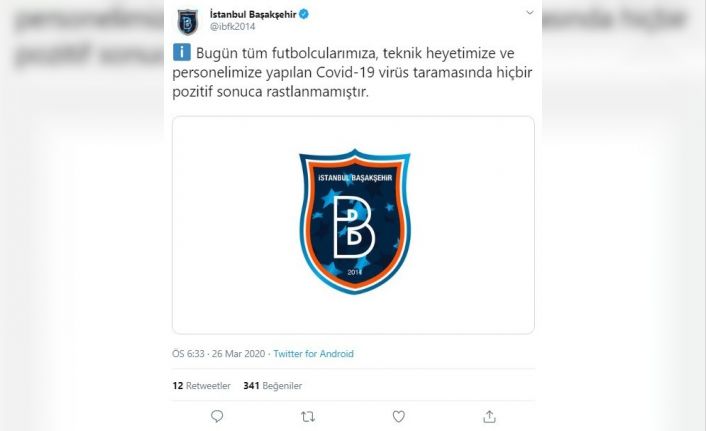
Task: Click the İstanbul Başakşehir profile avatar
Action: 188,22
